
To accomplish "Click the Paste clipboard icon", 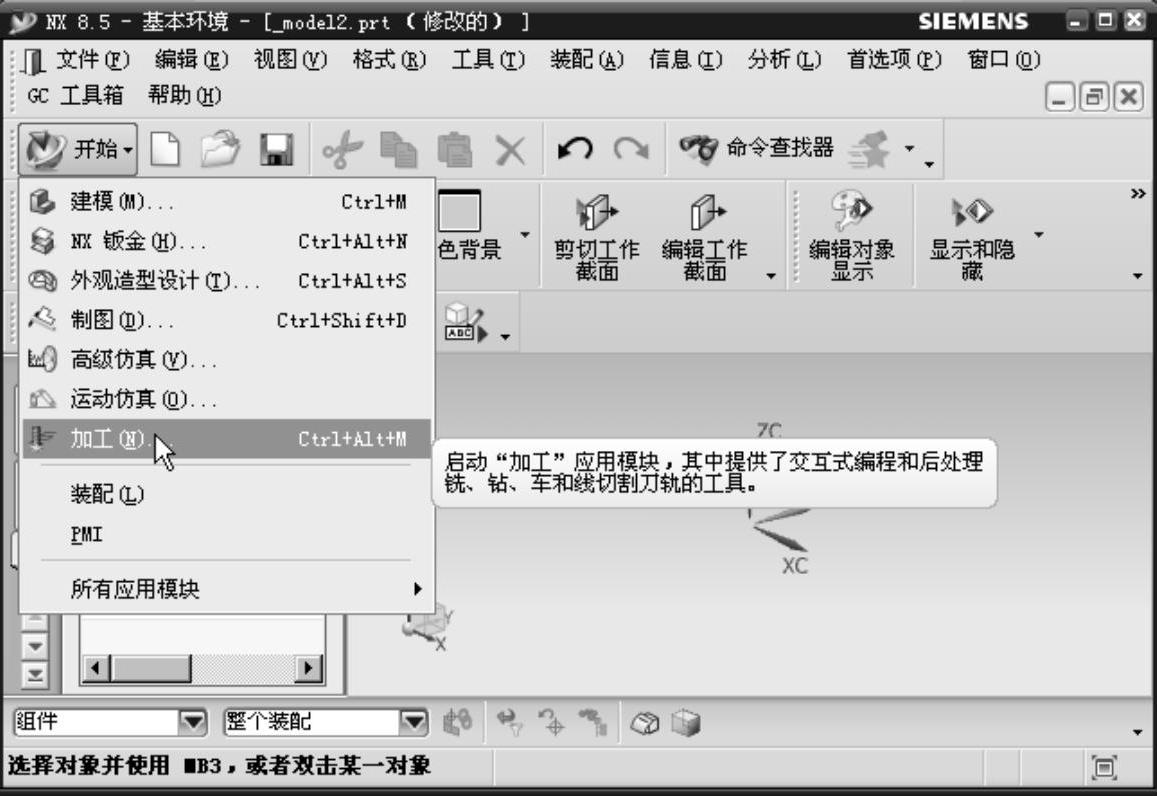I will coord(455,150).
